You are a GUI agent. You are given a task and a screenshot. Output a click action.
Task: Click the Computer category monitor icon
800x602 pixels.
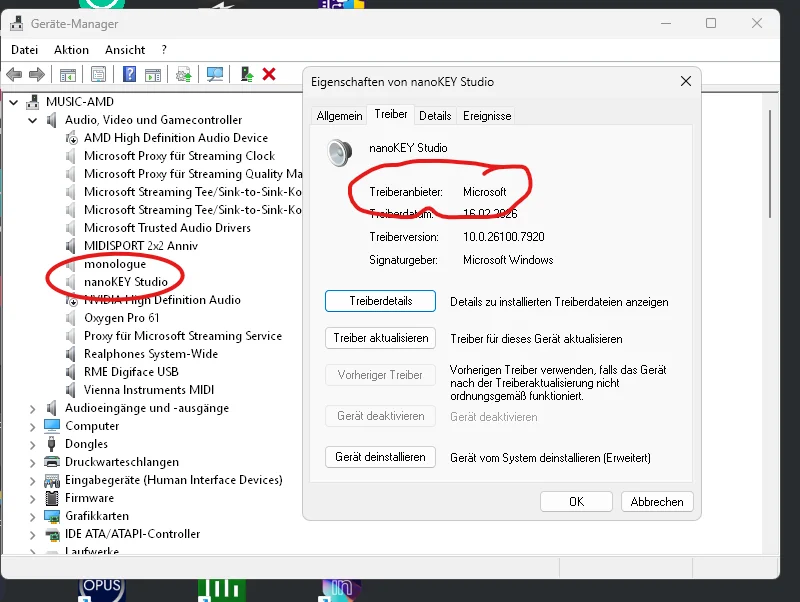pyautogui.click(x=52, y=425)
